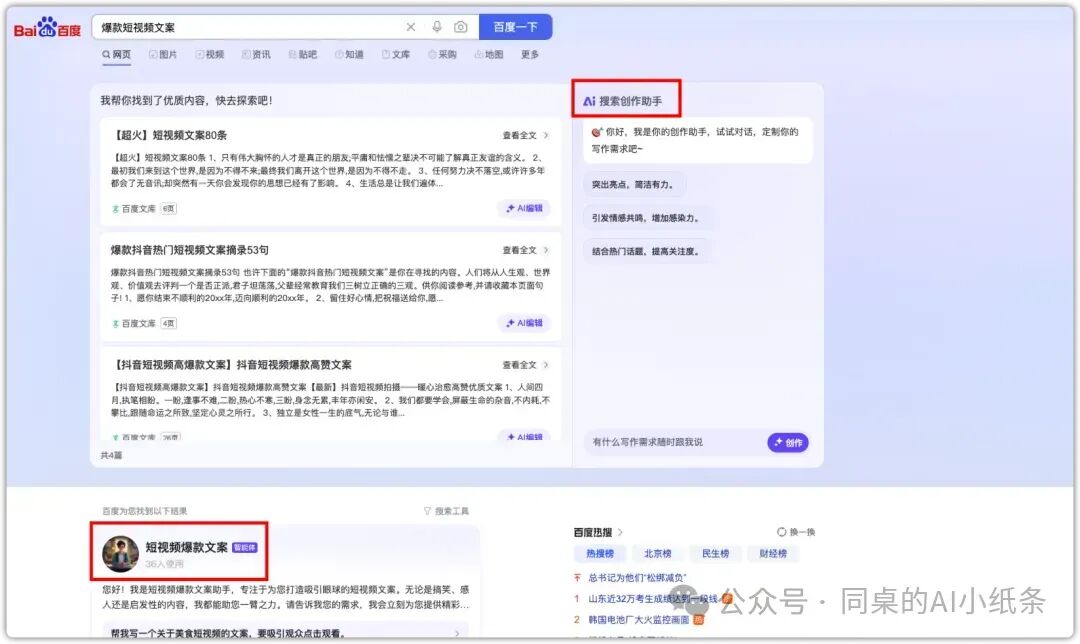This screenshot has width=1080, height=644.
Task: Focus the 有什么写作需求随时跟我说 input
Action: [675, 442]
